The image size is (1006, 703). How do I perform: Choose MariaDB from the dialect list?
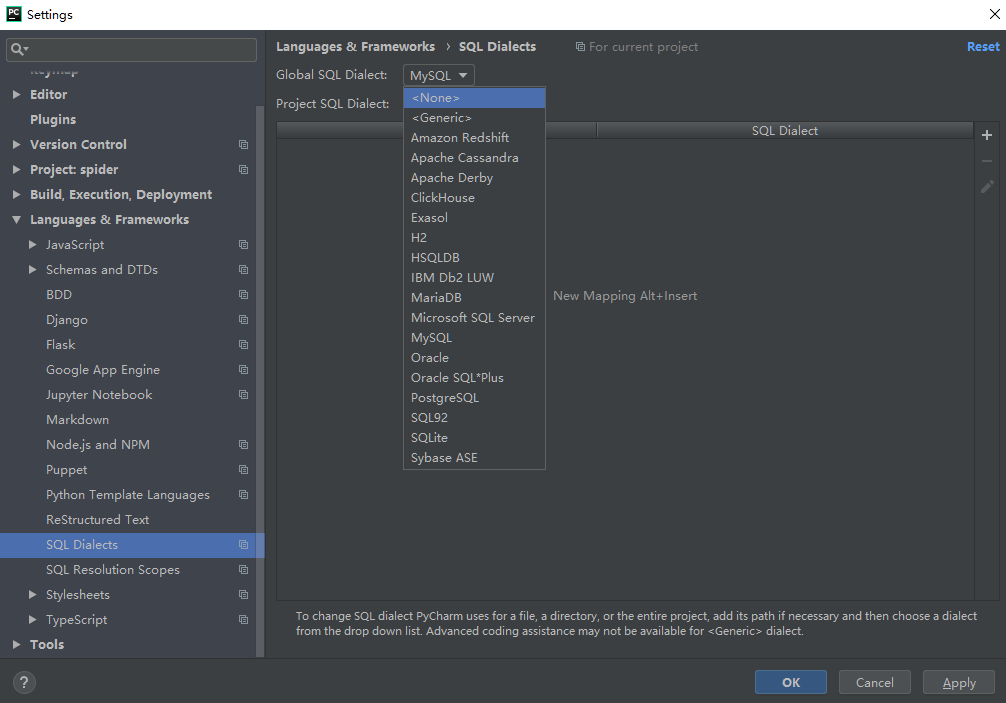point(474,298)
